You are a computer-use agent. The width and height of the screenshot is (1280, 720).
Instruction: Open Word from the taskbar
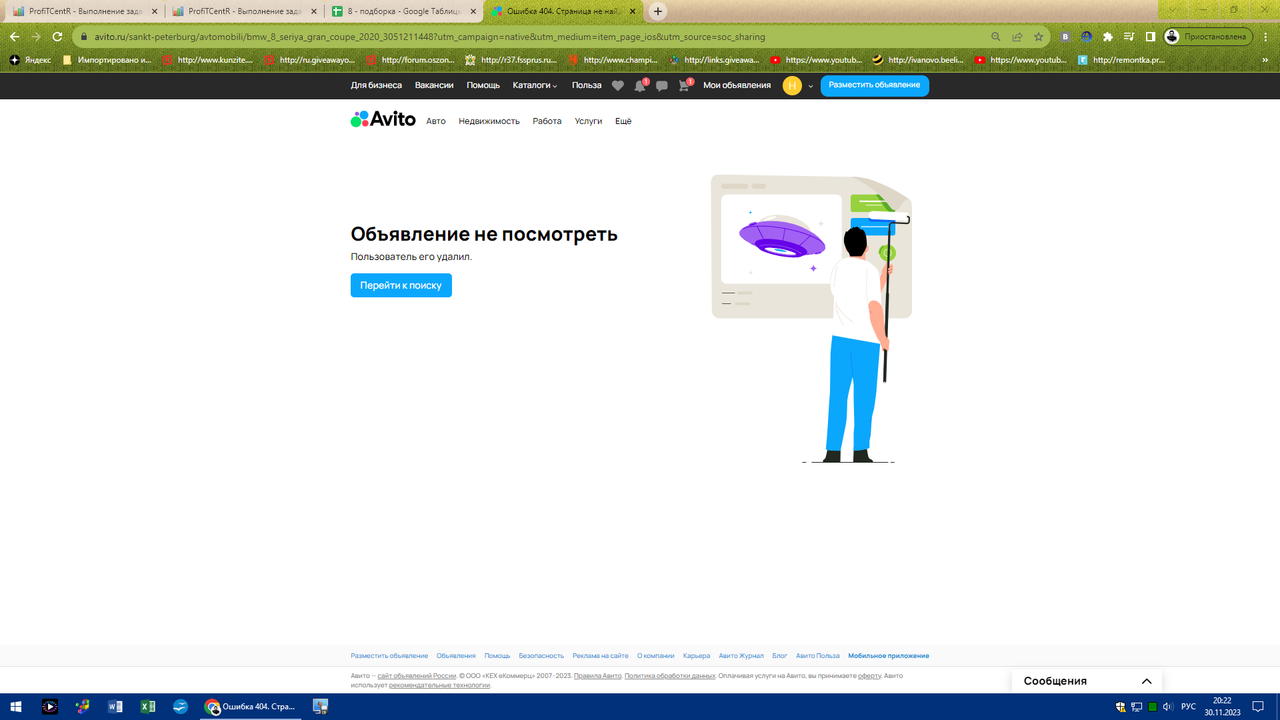click(115, 706)
